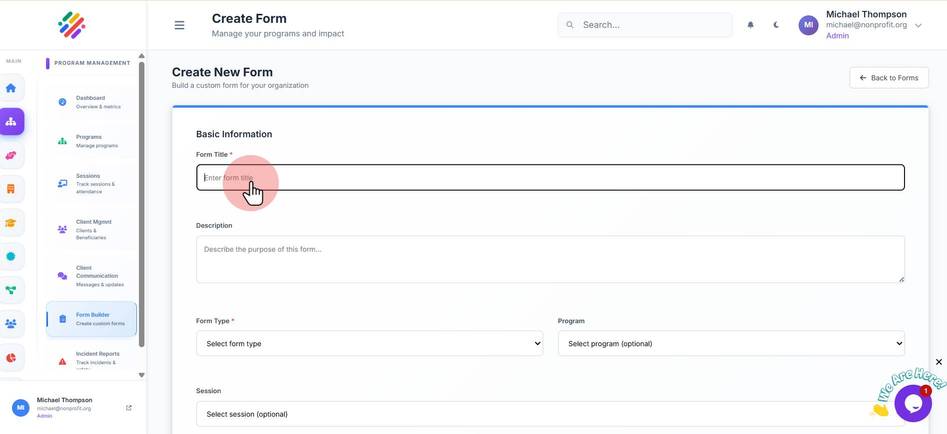Select the red pie chart rail icon
The width and height of the screenshot is (947, 434).
click(11, 358)
